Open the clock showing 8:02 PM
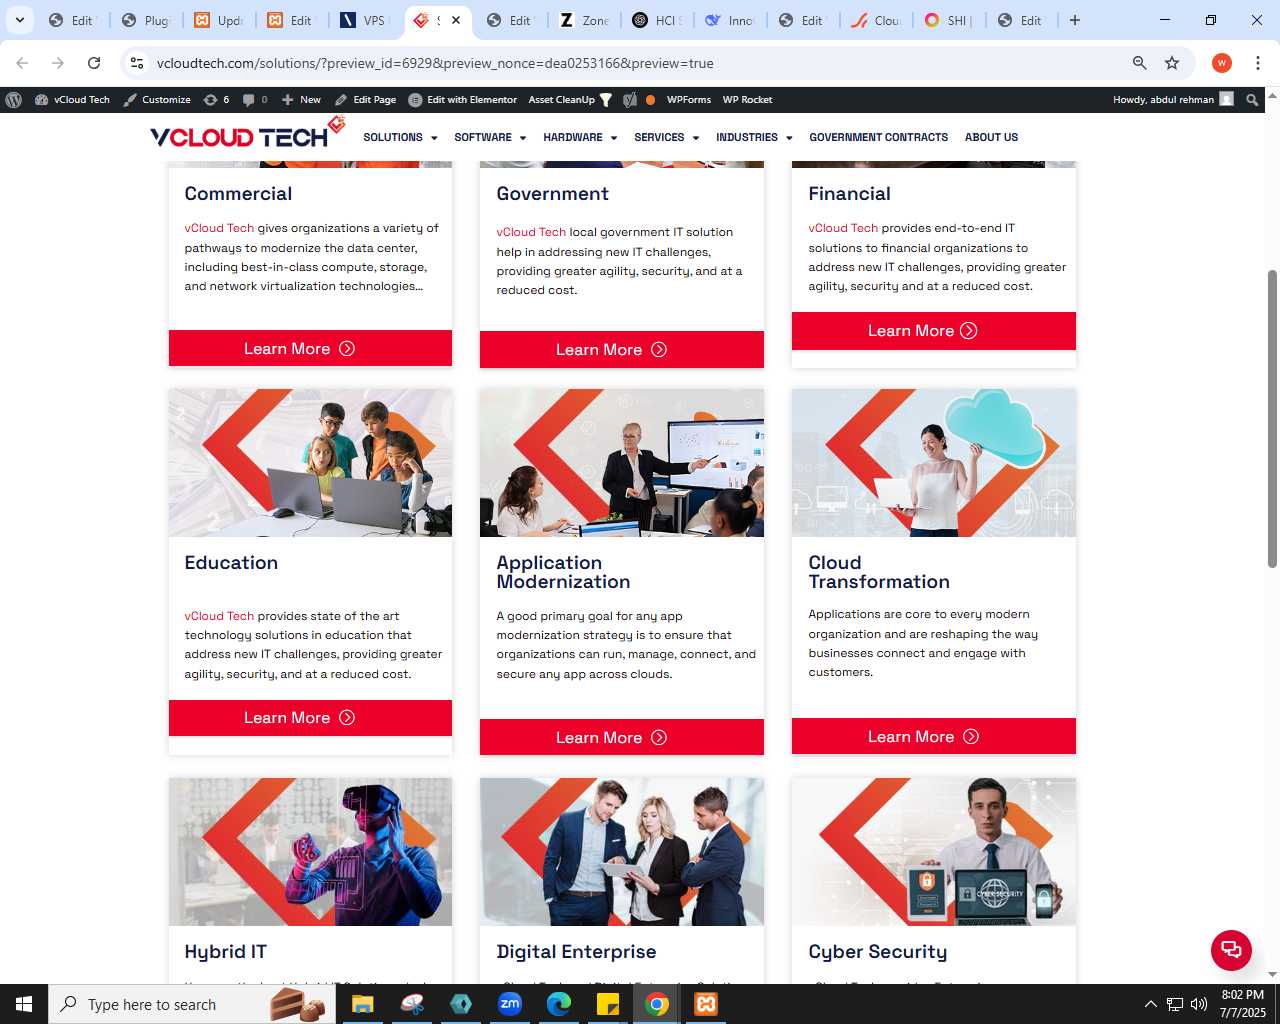Screen dimensions: 1280x1024 click(1243, 1004)
